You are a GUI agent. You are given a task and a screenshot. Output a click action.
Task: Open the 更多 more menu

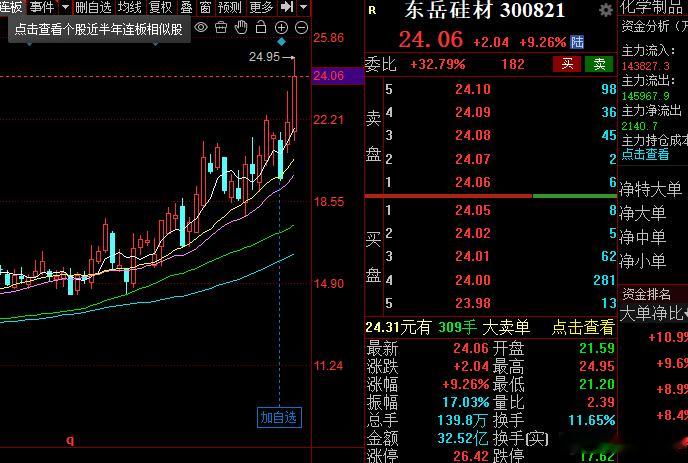point(262,7)
